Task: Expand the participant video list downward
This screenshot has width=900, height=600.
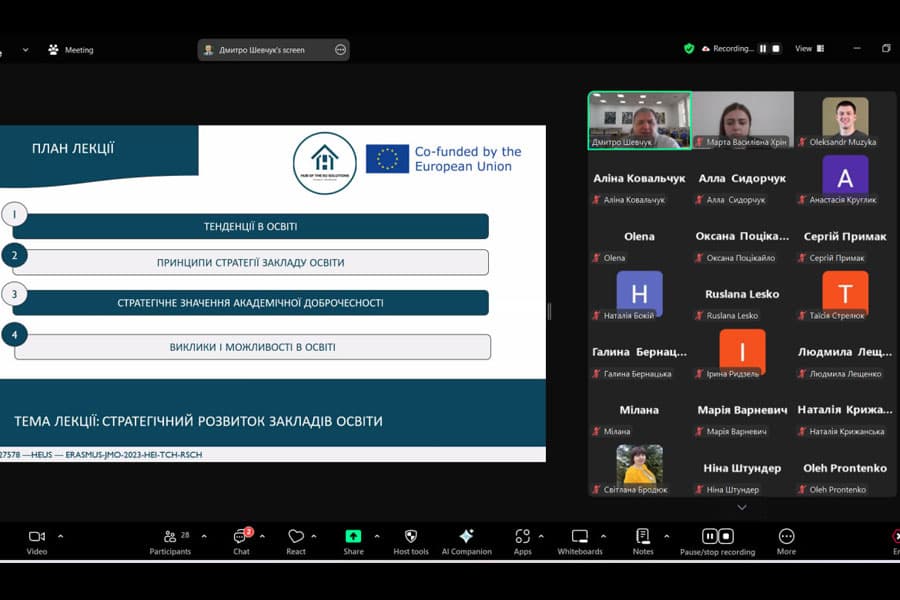Action: pos(741,508)
